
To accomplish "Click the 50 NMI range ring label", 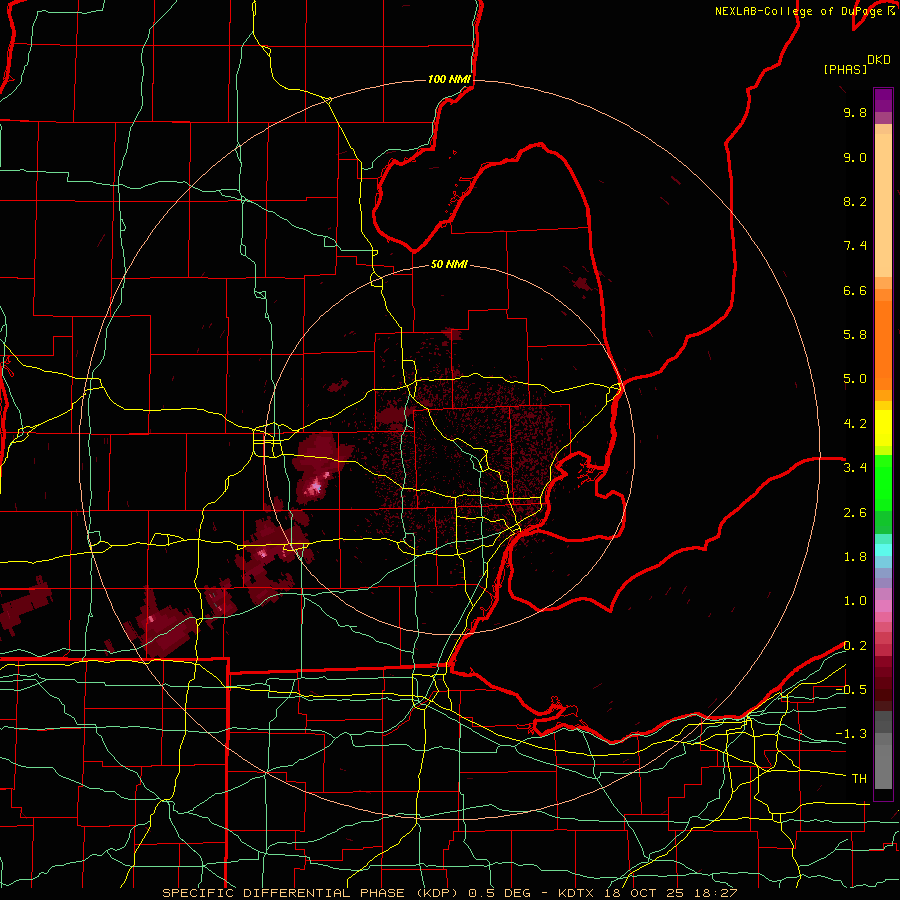I will coord(449,264).
